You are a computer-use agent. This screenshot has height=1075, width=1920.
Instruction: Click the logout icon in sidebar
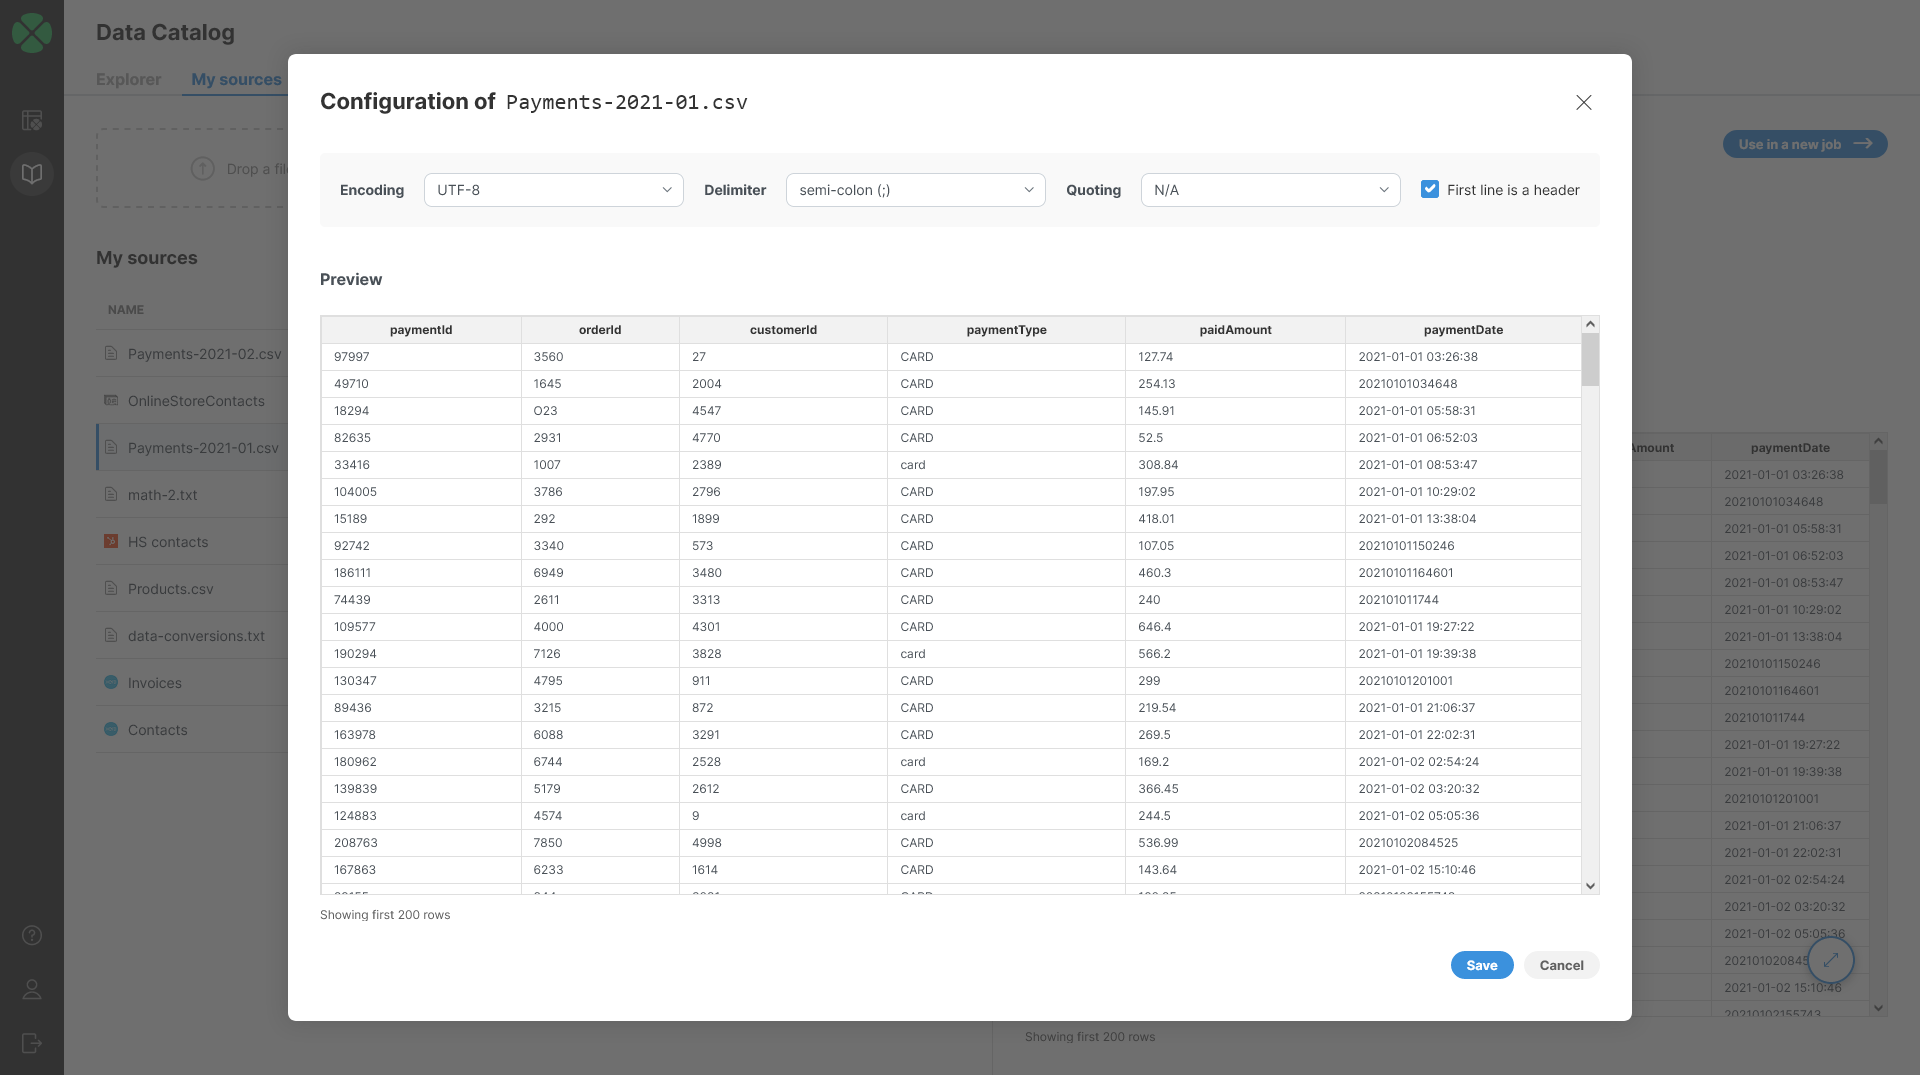click(x=32, y=1043)
